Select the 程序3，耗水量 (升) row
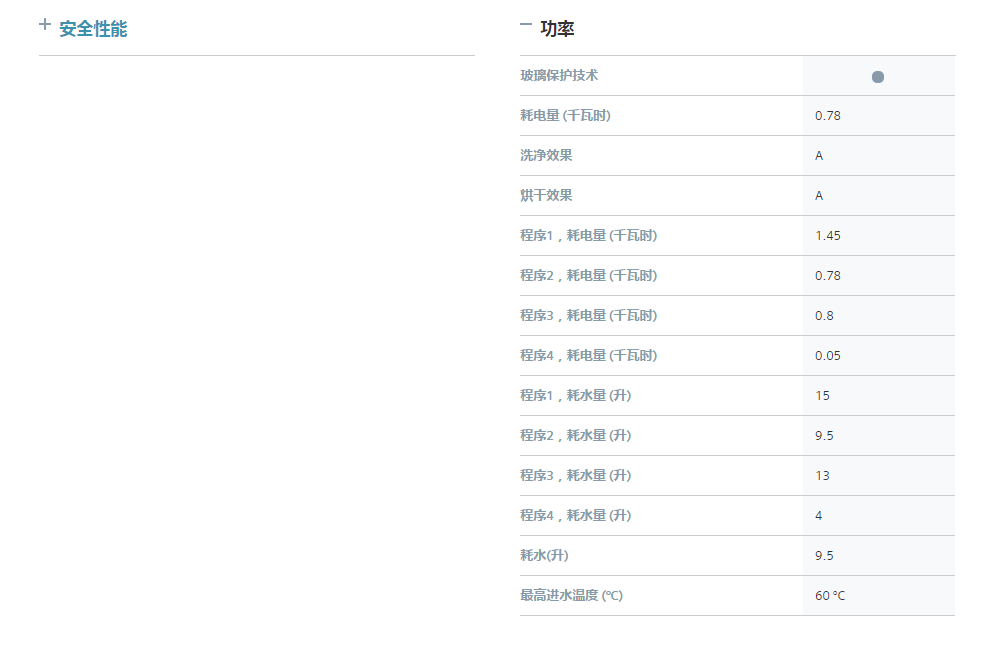Screen dimensions: 995x645 click(737, 475)
